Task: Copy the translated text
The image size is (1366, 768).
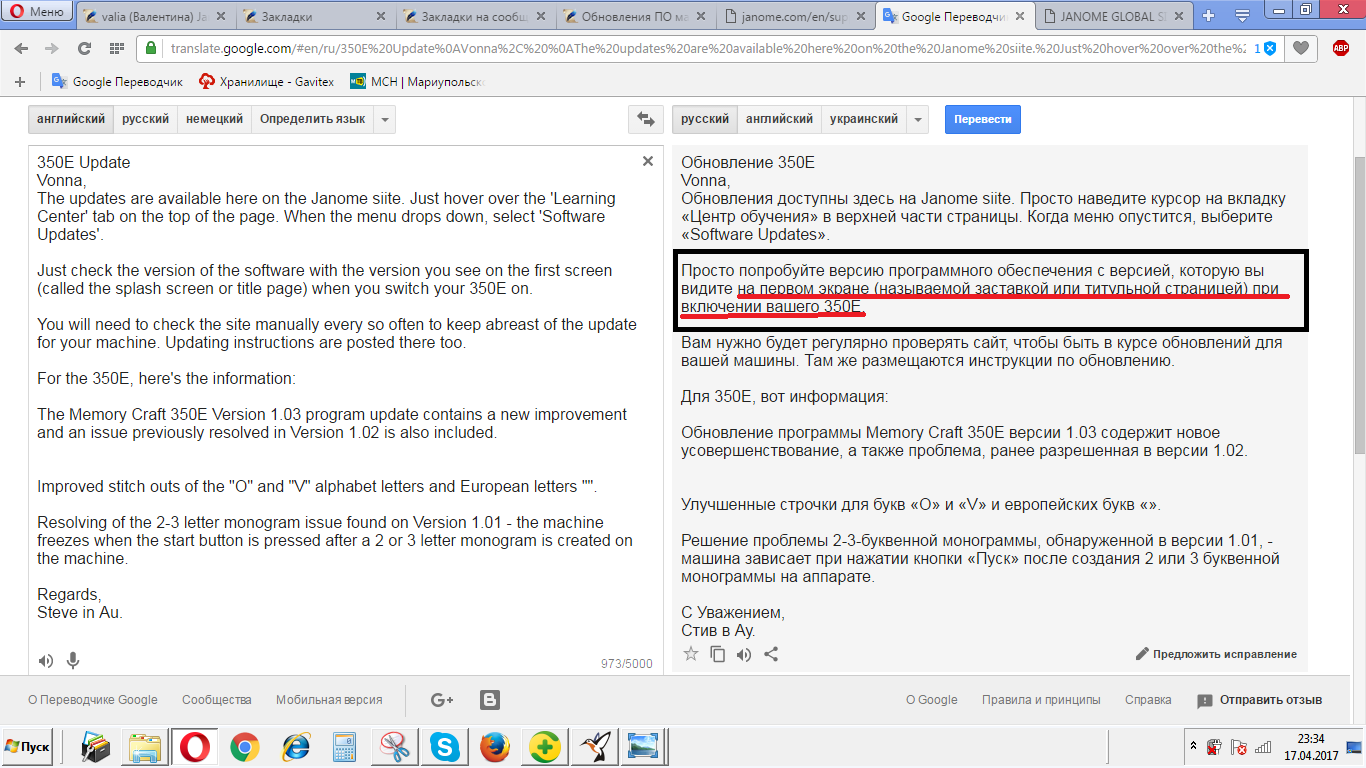Action: 717,654
